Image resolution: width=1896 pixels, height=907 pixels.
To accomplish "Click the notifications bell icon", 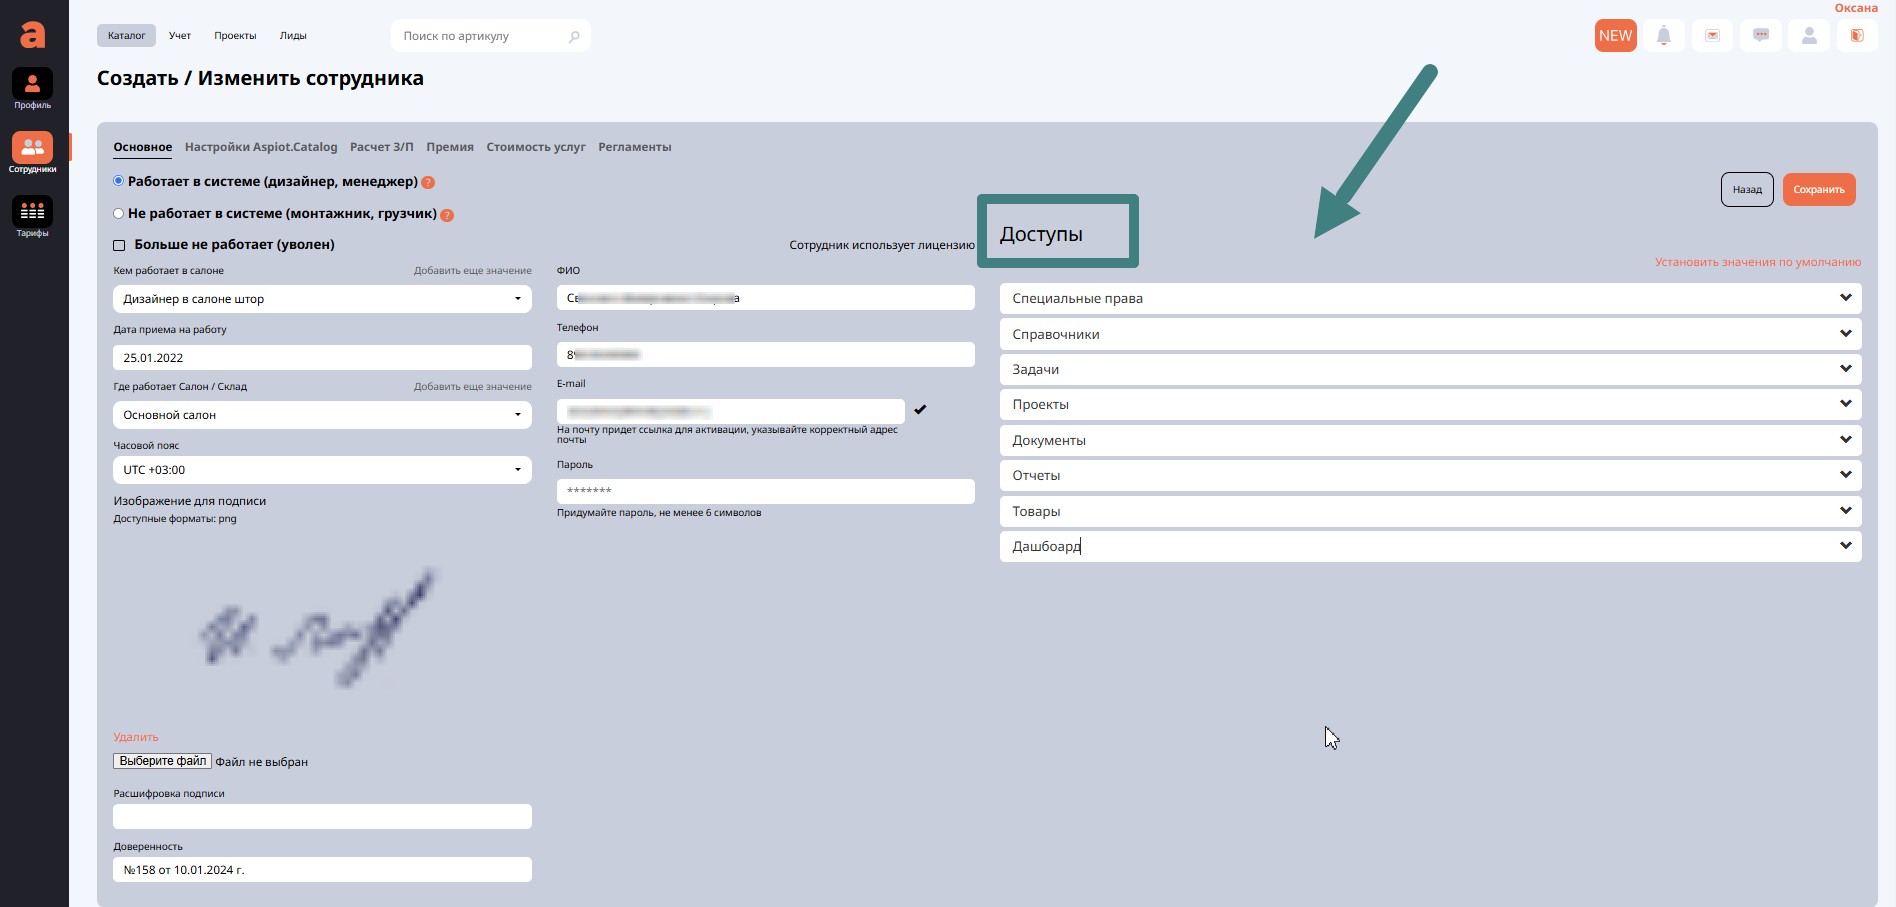I will (x=1663, y=36).
